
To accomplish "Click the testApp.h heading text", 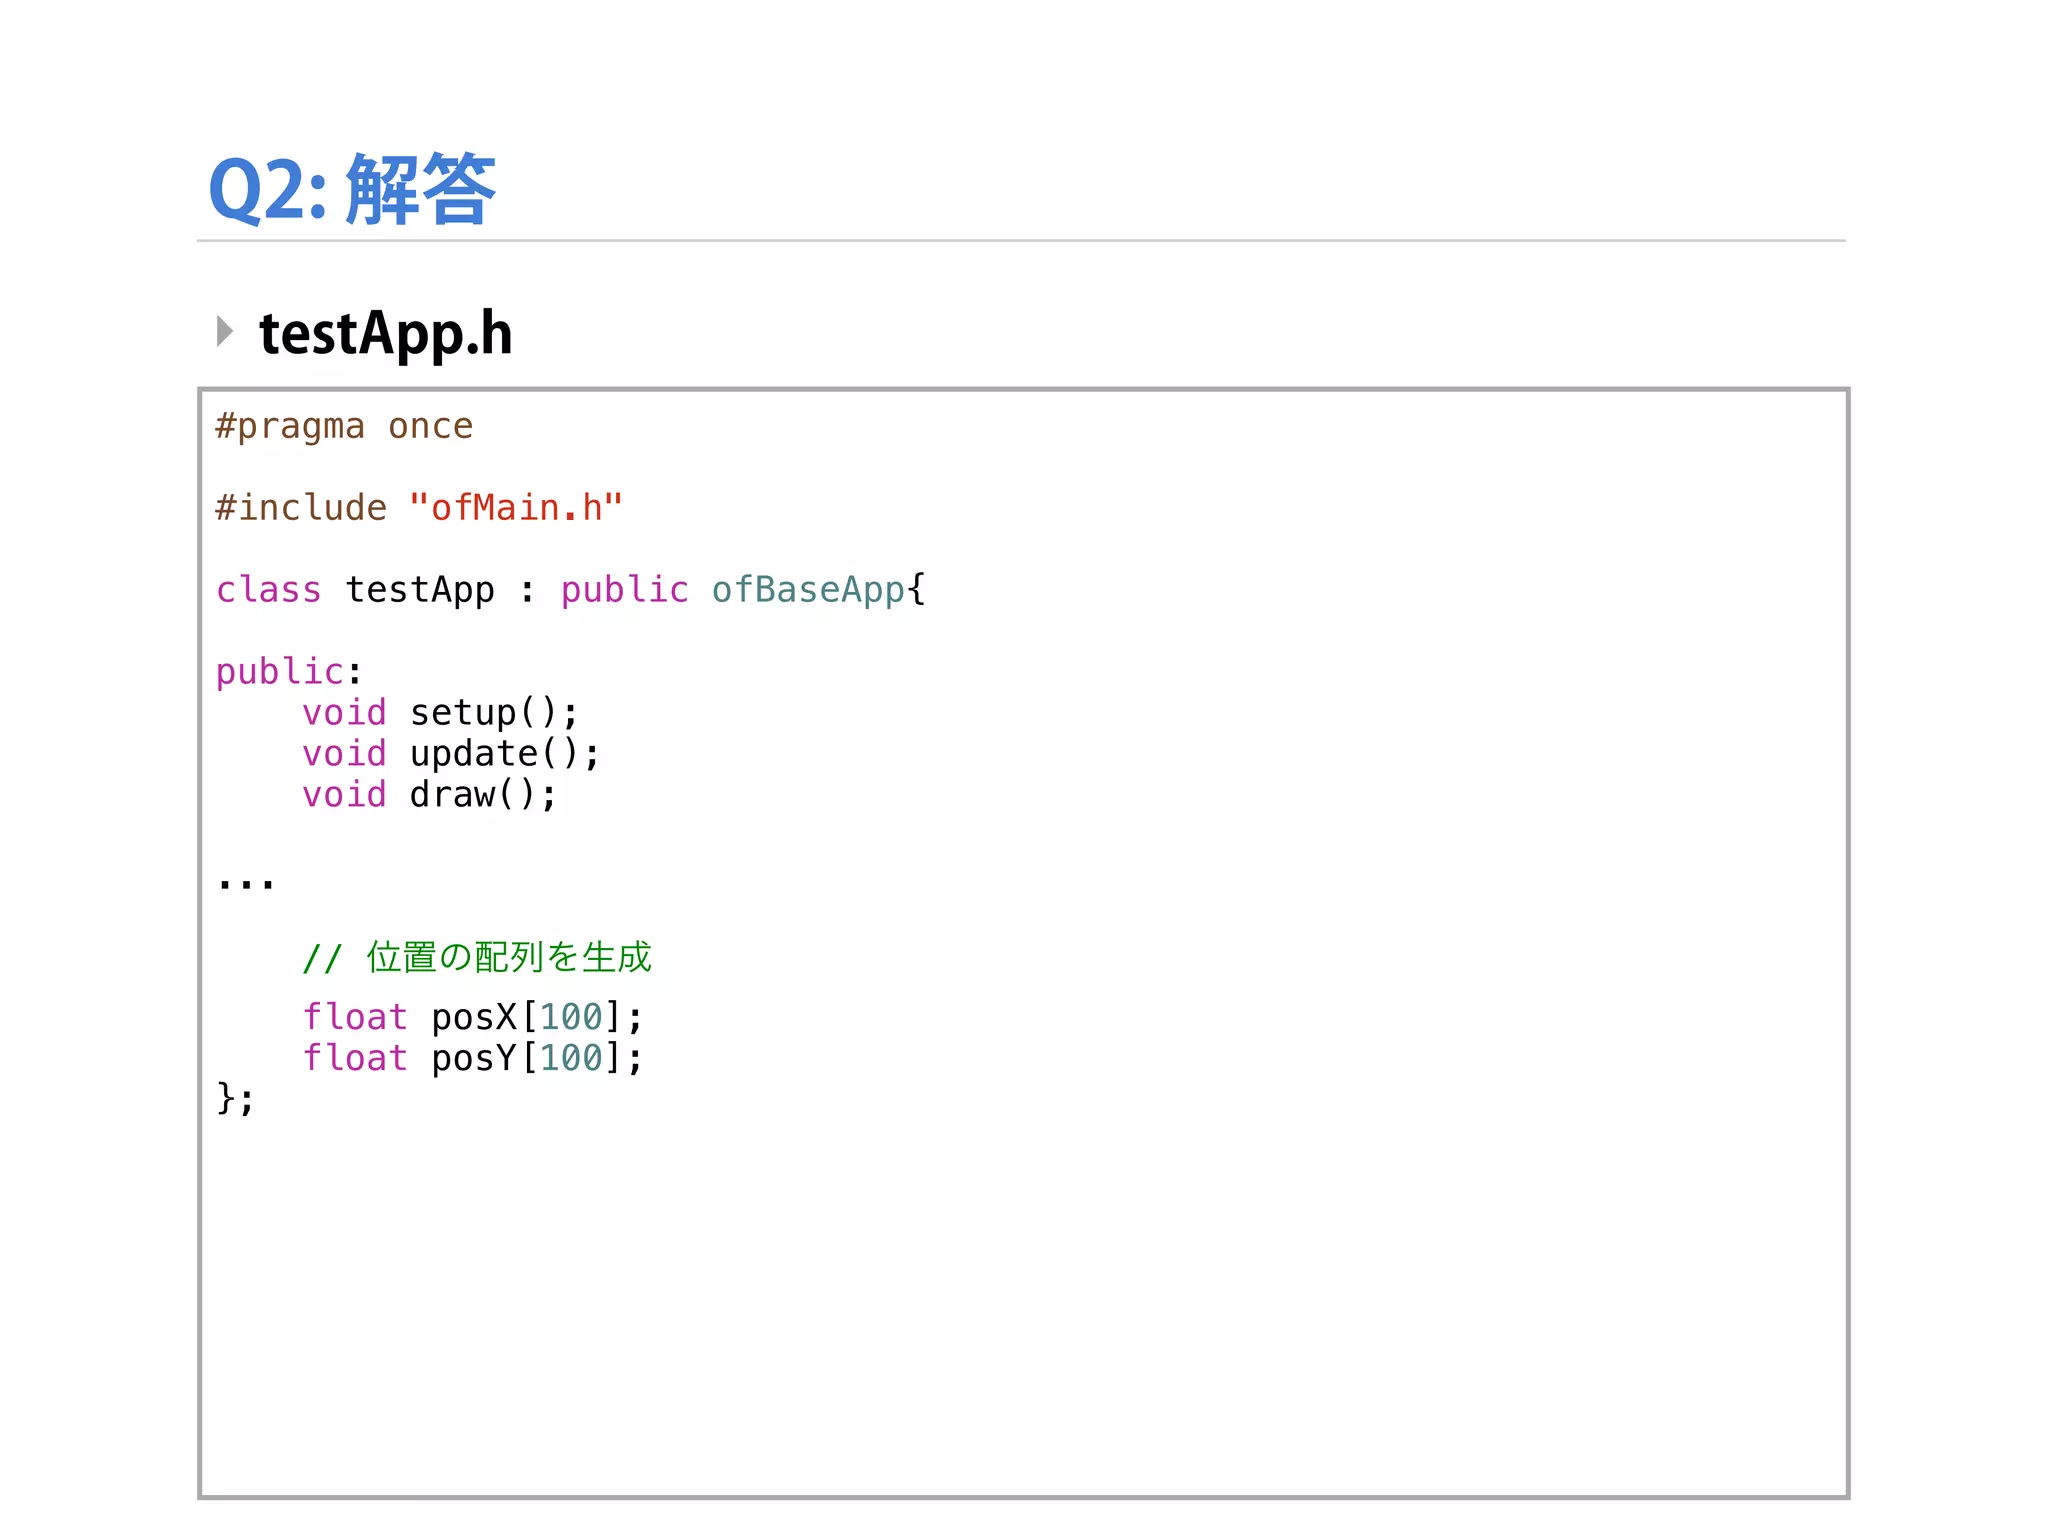I will point(385,333).
